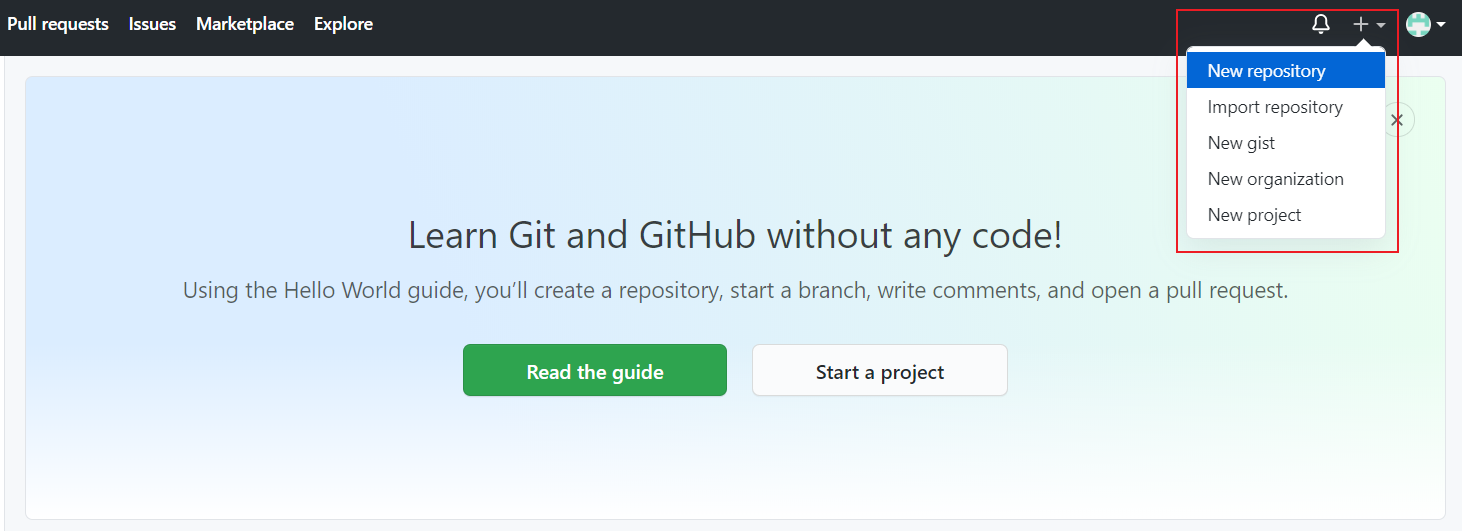This screenshot has width=1462, height=531.
Task: Select New gist in the menu
Action: pos(1241,143)
